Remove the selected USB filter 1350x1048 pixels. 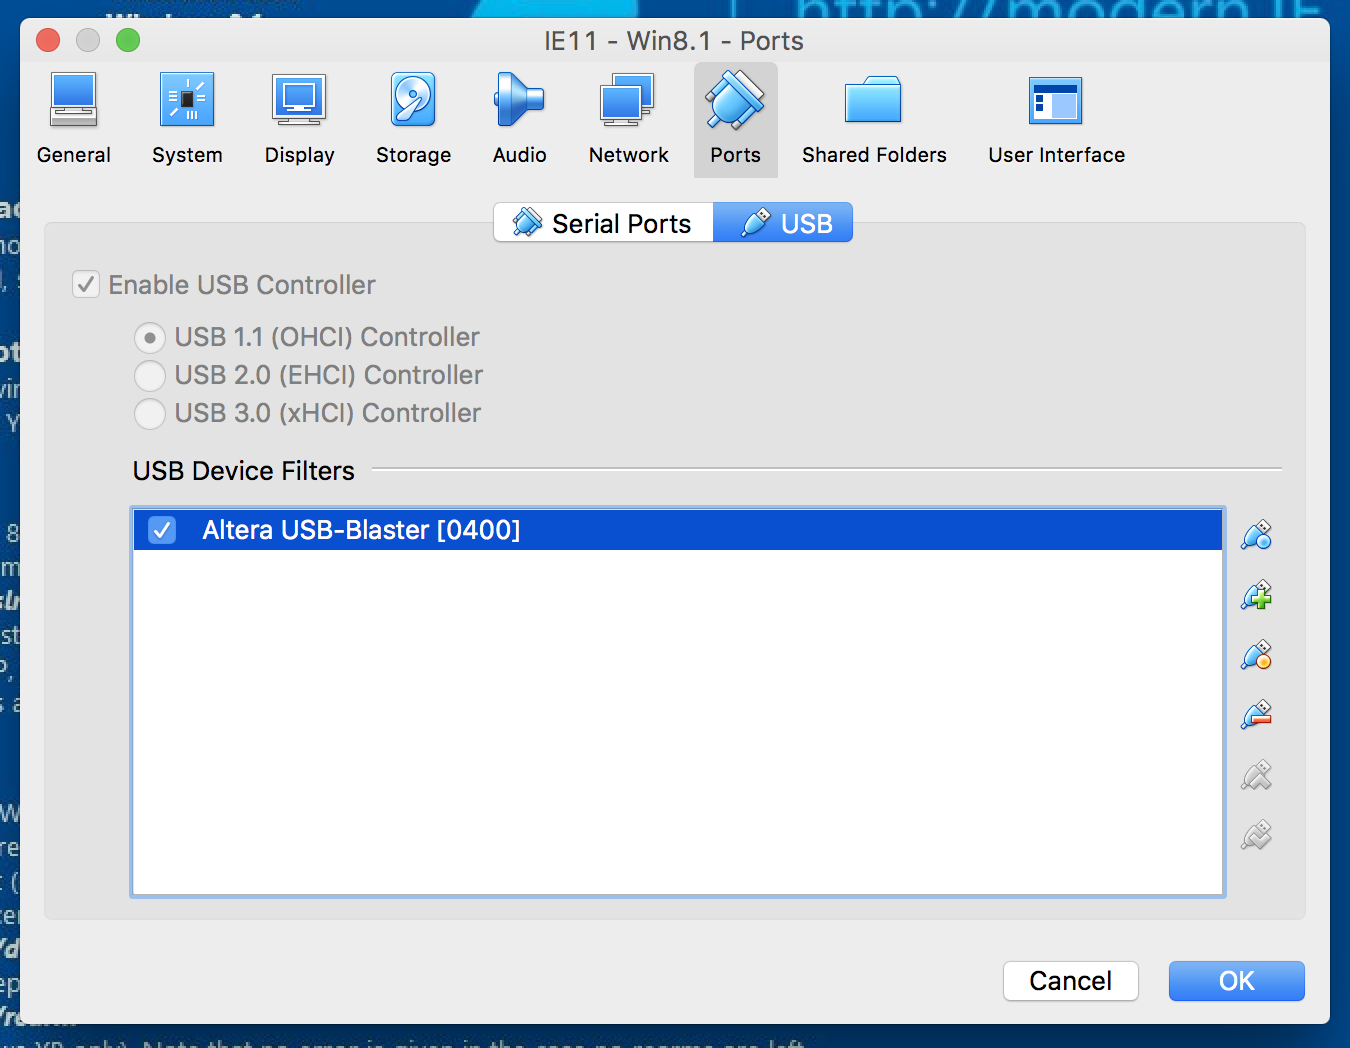click(1256, 716)
